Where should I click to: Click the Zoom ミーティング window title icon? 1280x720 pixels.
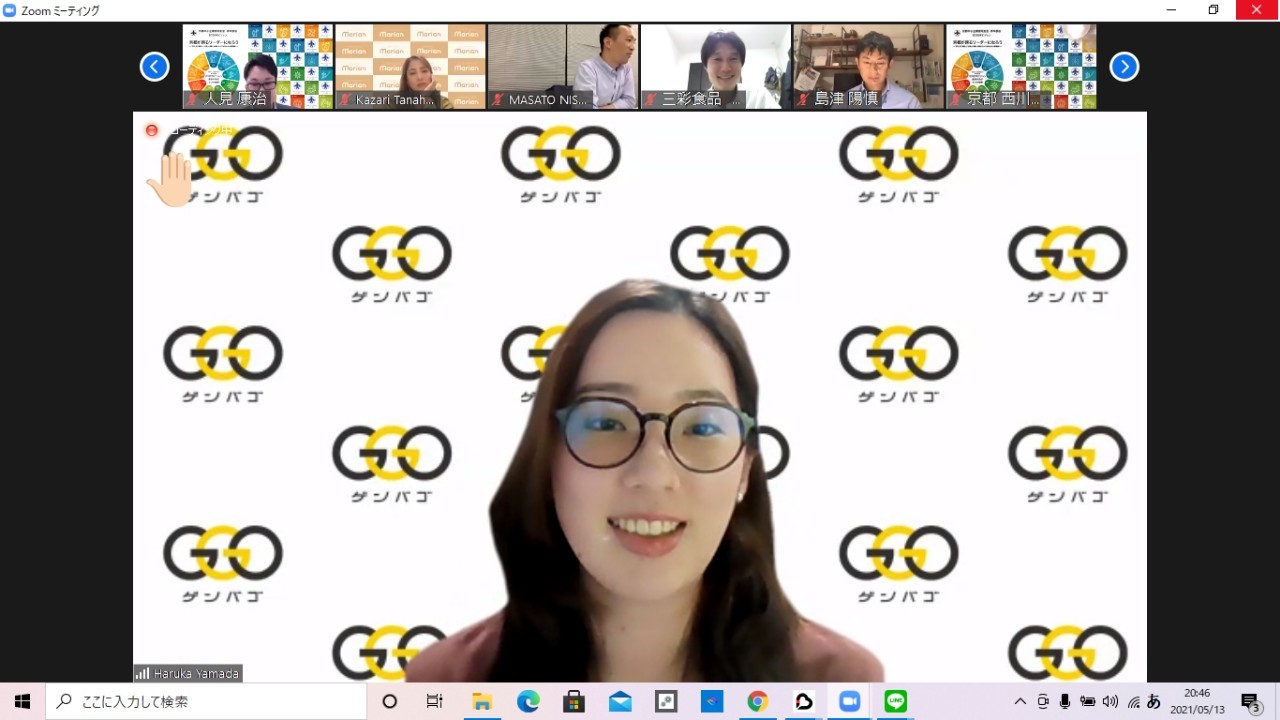[10, 10]
